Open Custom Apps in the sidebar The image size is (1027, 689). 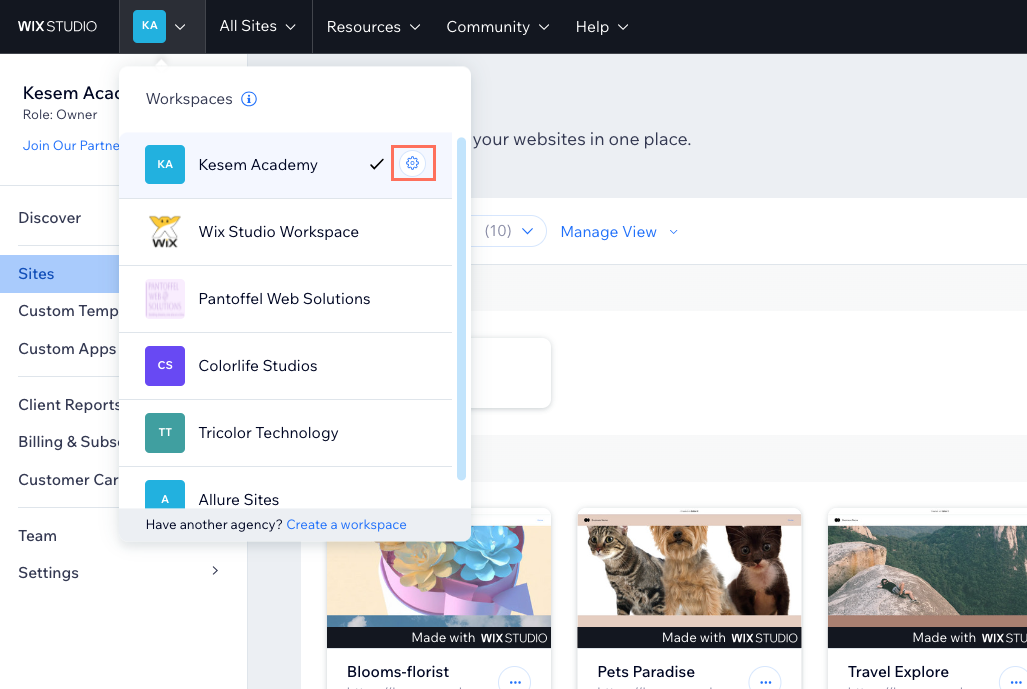67,348
